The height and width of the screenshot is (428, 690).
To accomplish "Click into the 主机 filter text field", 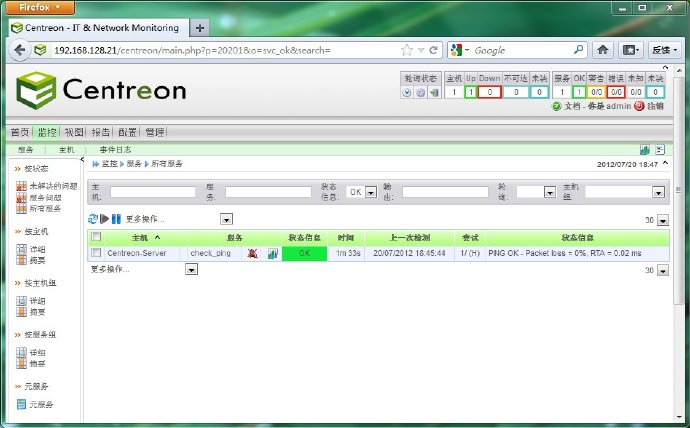I will point(153,192).
